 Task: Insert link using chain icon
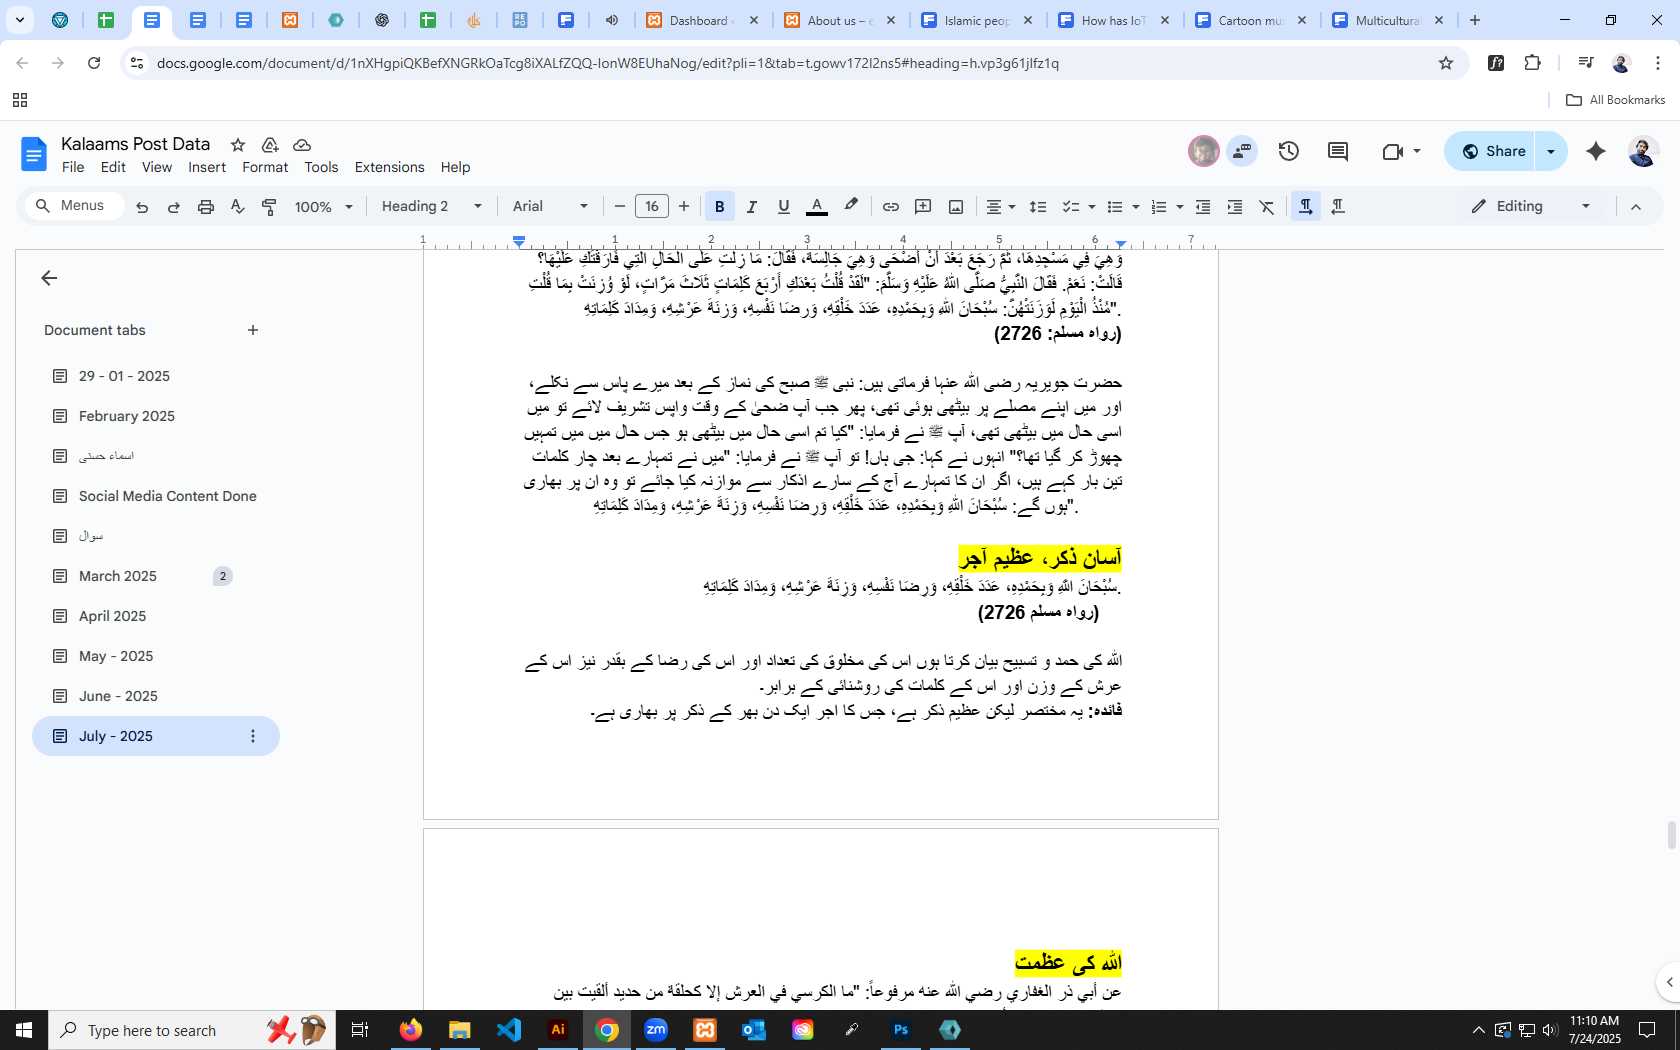(x=890, y=207)
